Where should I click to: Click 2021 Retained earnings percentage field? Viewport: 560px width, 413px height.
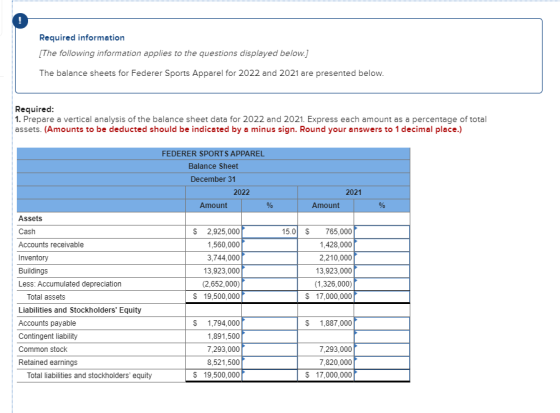tap(382, 362)
